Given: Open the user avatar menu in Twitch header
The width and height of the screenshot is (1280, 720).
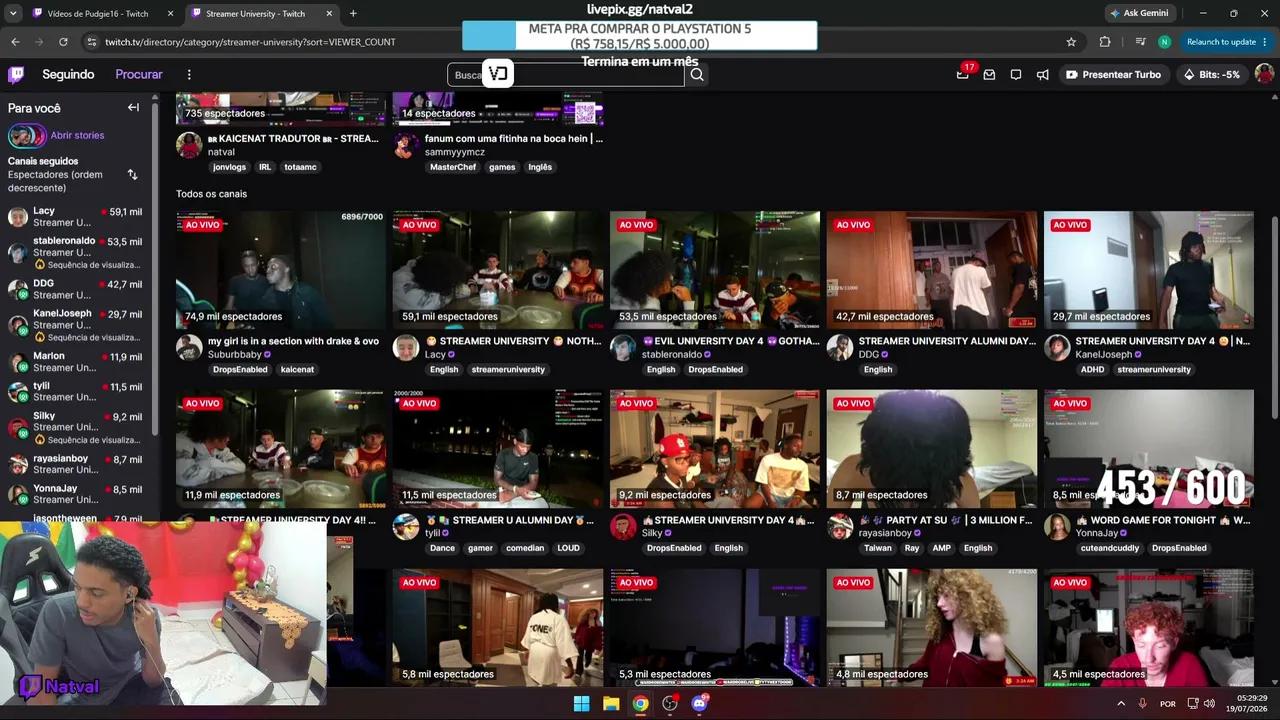Looking at the screenshot, I should (x=1264, y=74).
